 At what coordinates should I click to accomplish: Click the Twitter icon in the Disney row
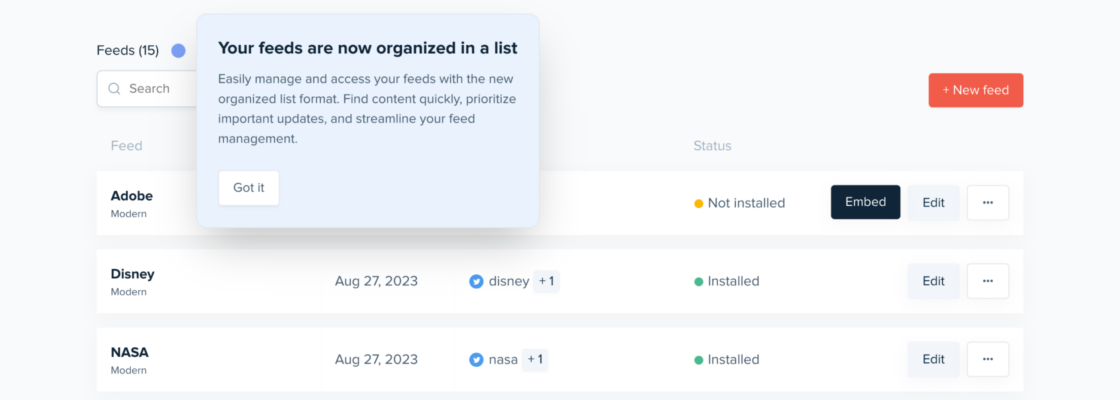coord(476,281)
